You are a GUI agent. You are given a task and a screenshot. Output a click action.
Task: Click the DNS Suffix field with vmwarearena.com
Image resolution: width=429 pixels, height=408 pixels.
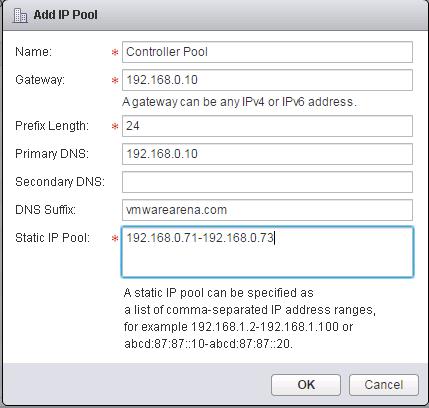coord(267,210)
